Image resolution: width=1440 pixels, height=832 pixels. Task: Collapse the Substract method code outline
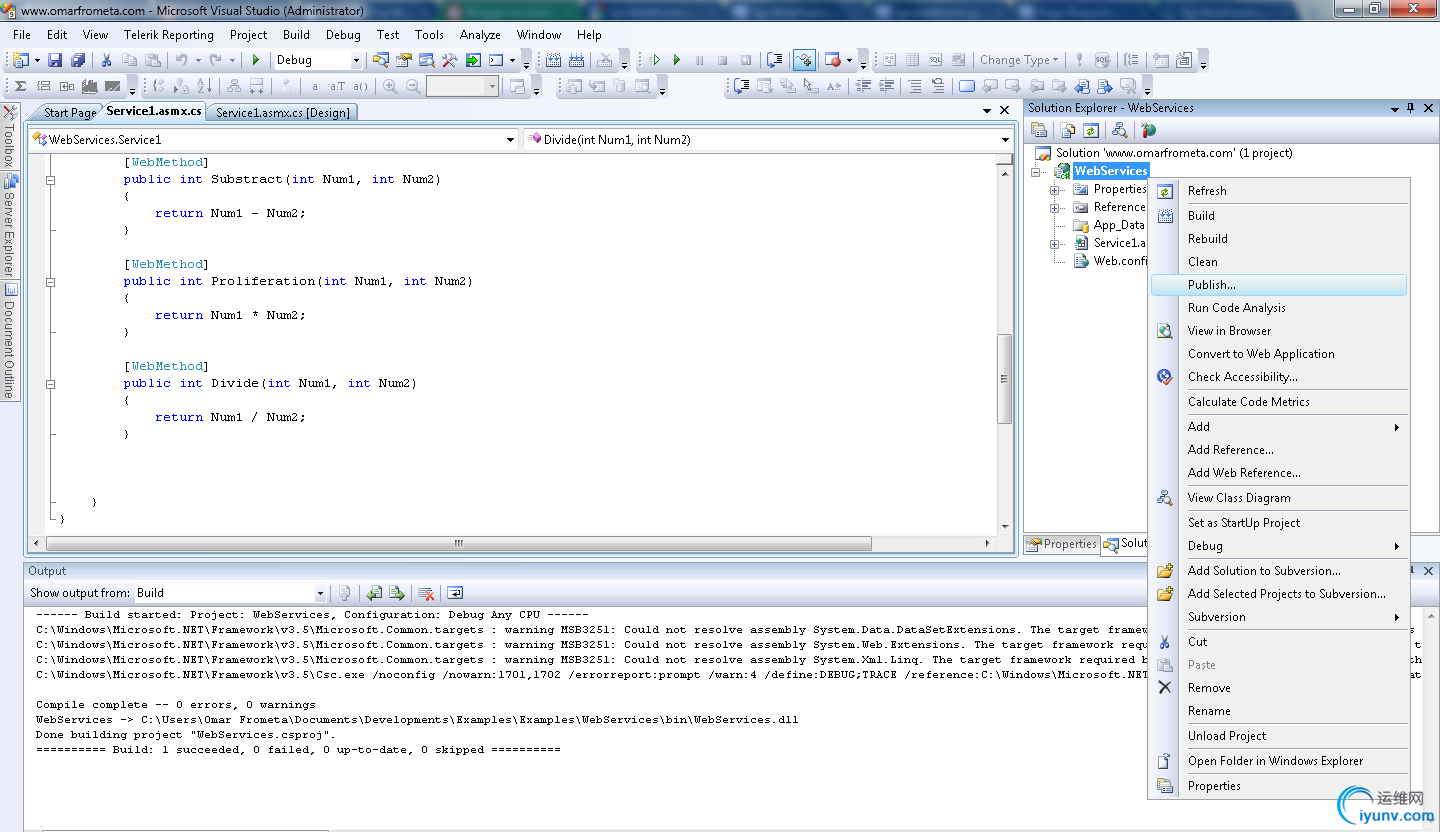[x=50, y=180]
